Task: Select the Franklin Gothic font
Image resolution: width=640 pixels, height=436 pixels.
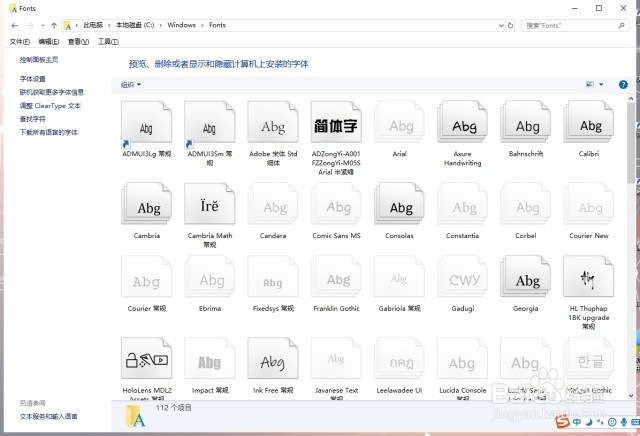Action: (x=336, y=277)
